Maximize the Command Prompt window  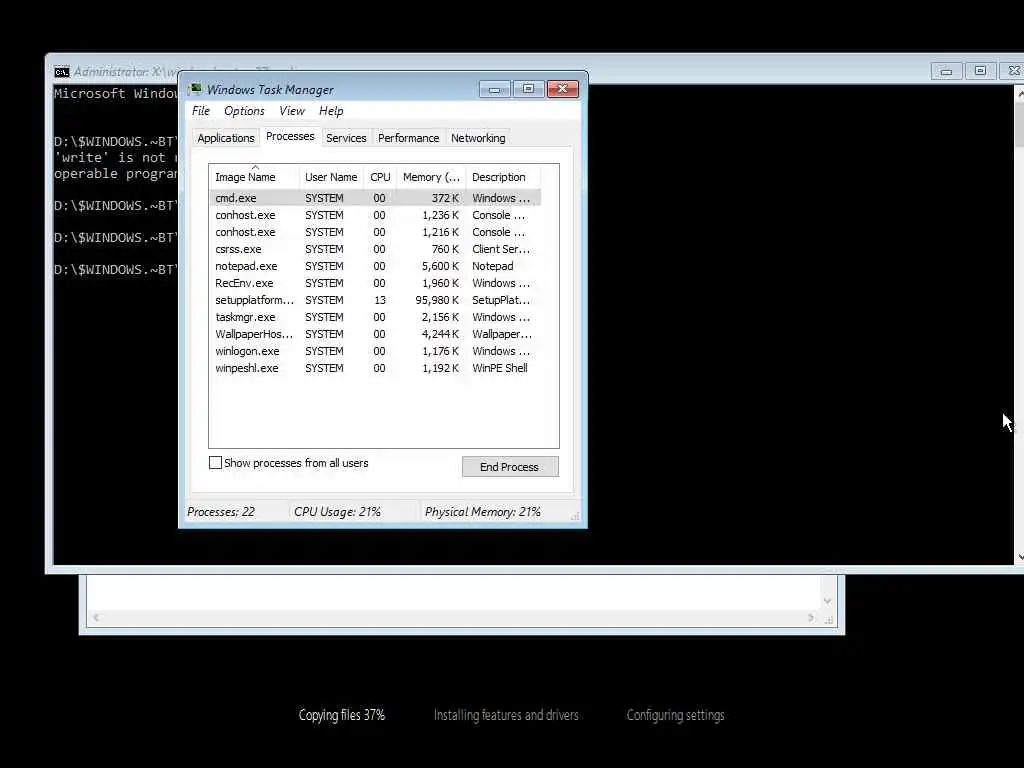coord(980,71)
